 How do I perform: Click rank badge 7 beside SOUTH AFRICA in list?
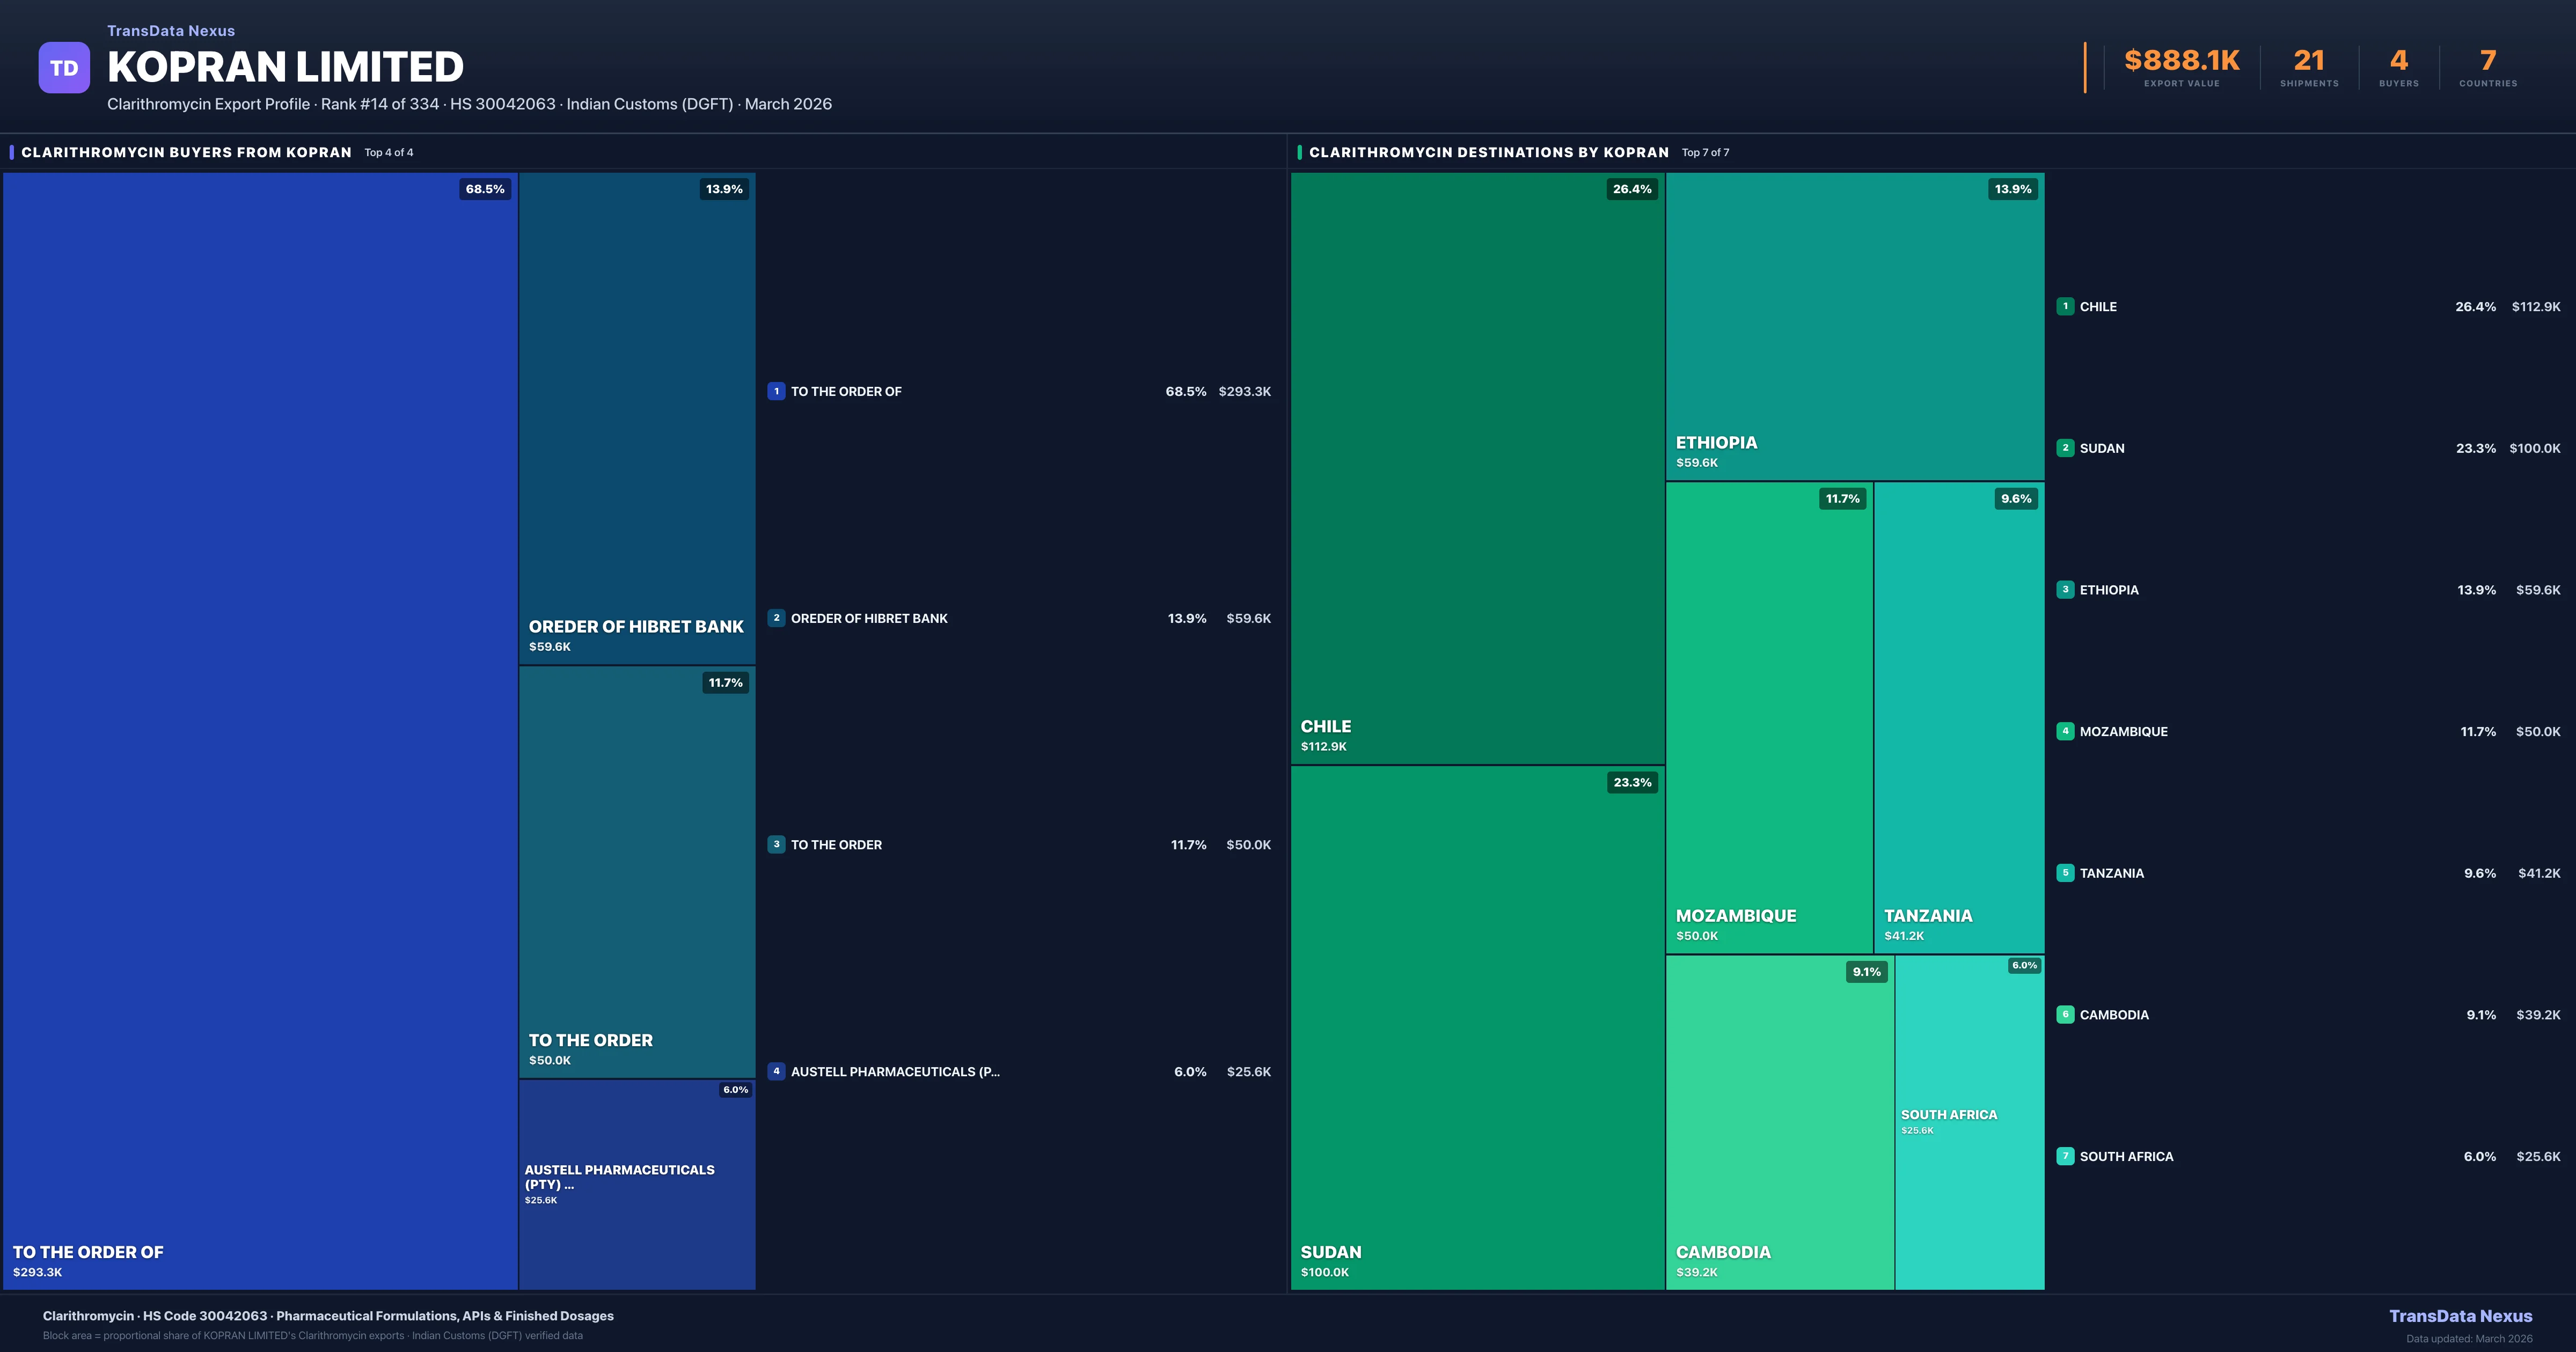coord(2065,1156)
